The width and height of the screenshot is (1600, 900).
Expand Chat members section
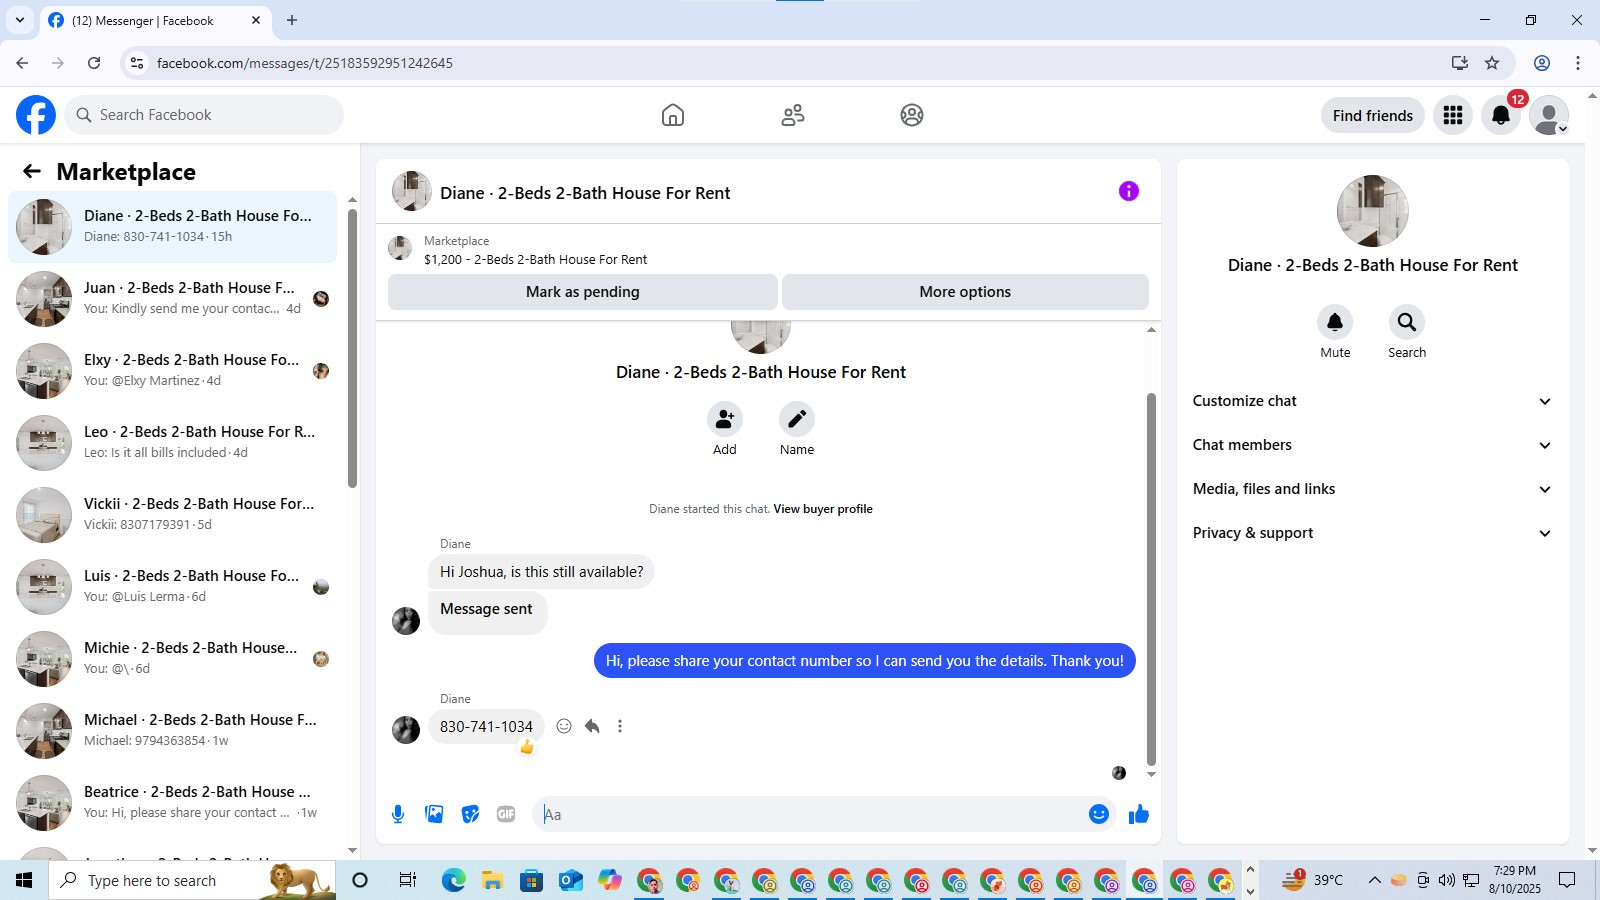(1372, 445)
